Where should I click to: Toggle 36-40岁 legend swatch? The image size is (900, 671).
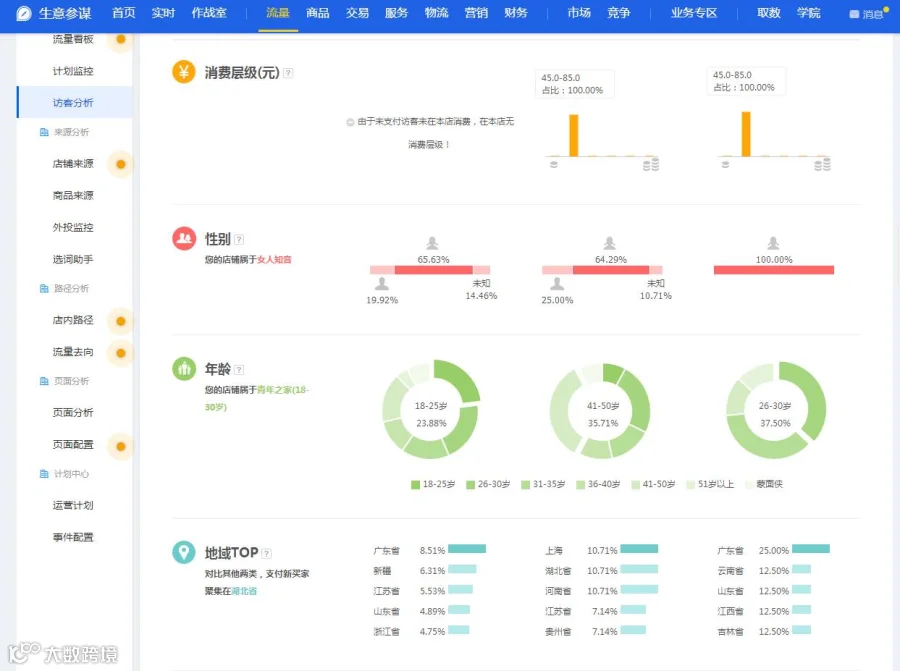pos(580,485)
